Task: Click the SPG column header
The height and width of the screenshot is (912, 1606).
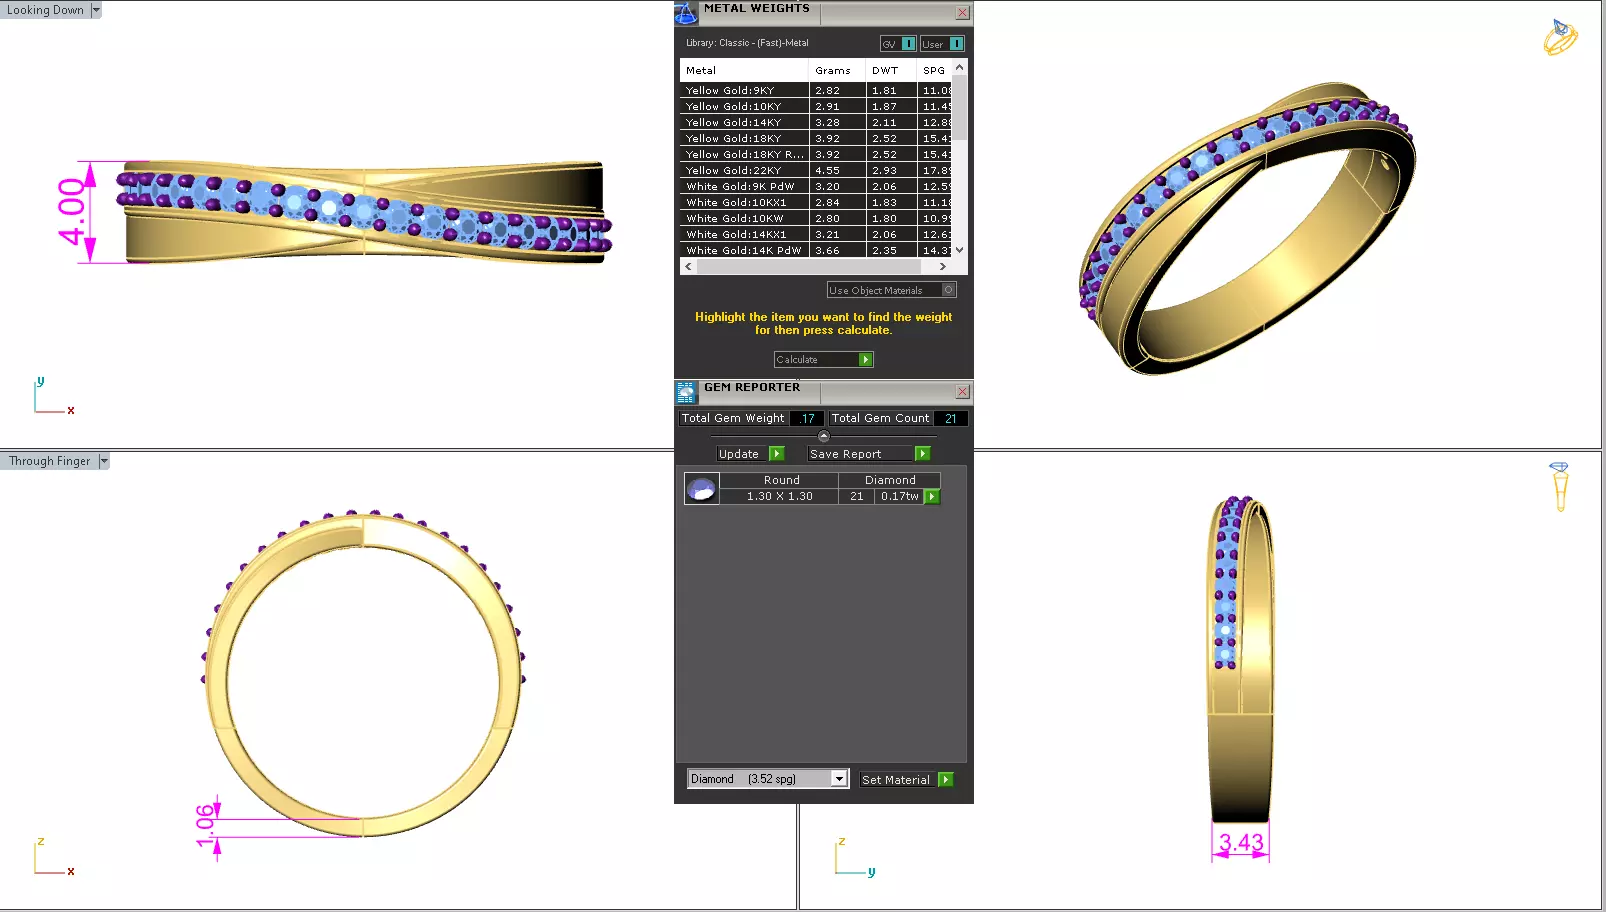Action: (935, 71)
